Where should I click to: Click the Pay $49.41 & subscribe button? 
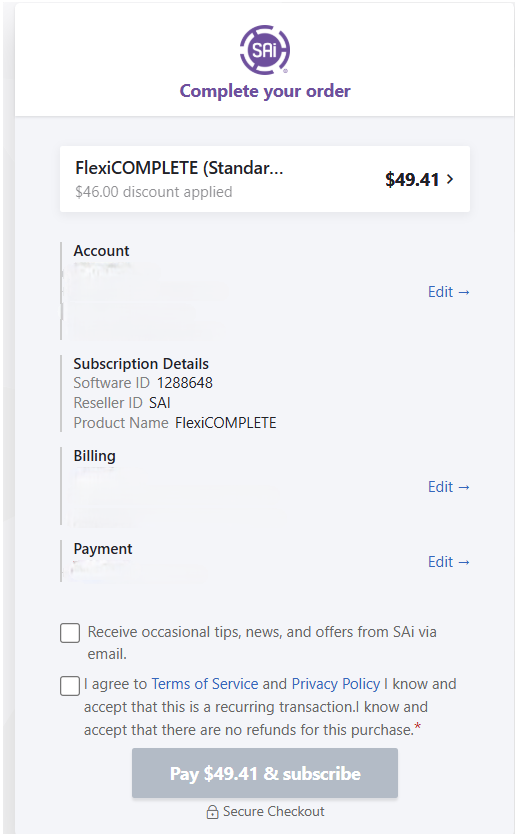tap(265, 773)
